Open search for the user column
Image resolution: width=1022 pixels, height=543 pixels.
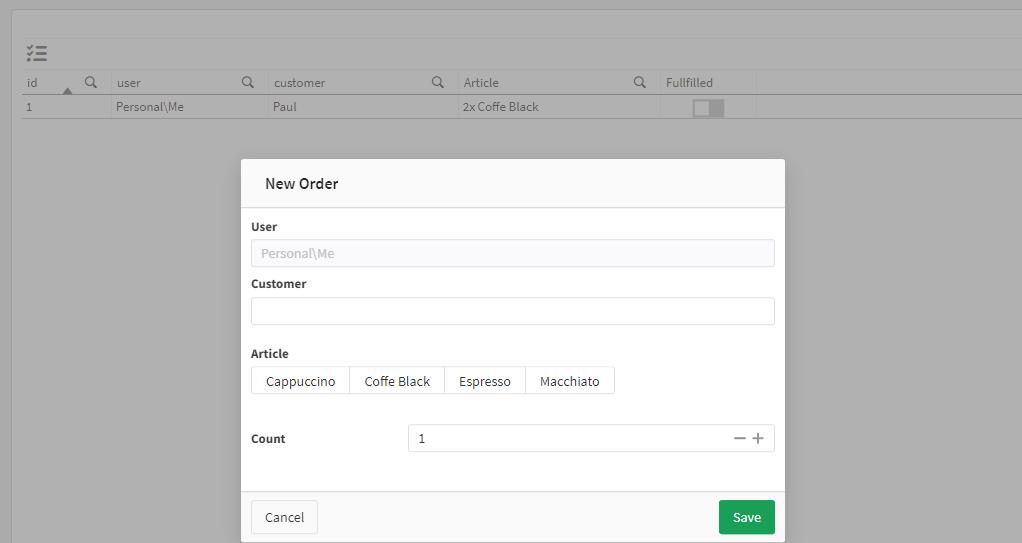248,82
